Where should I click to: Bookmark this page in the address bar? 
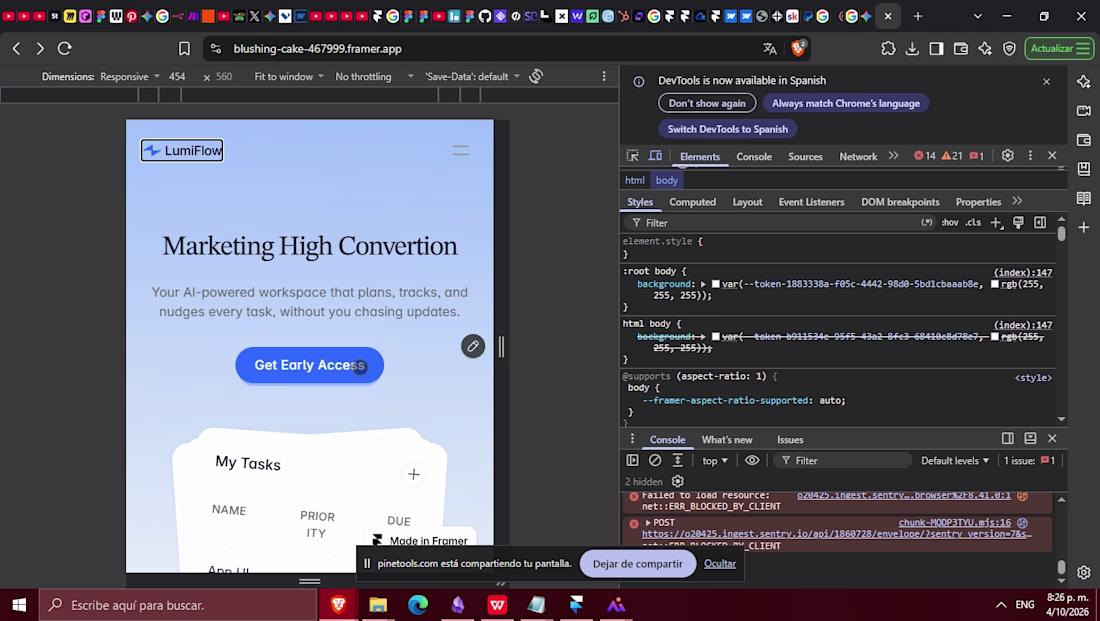[x=184, y=48]
